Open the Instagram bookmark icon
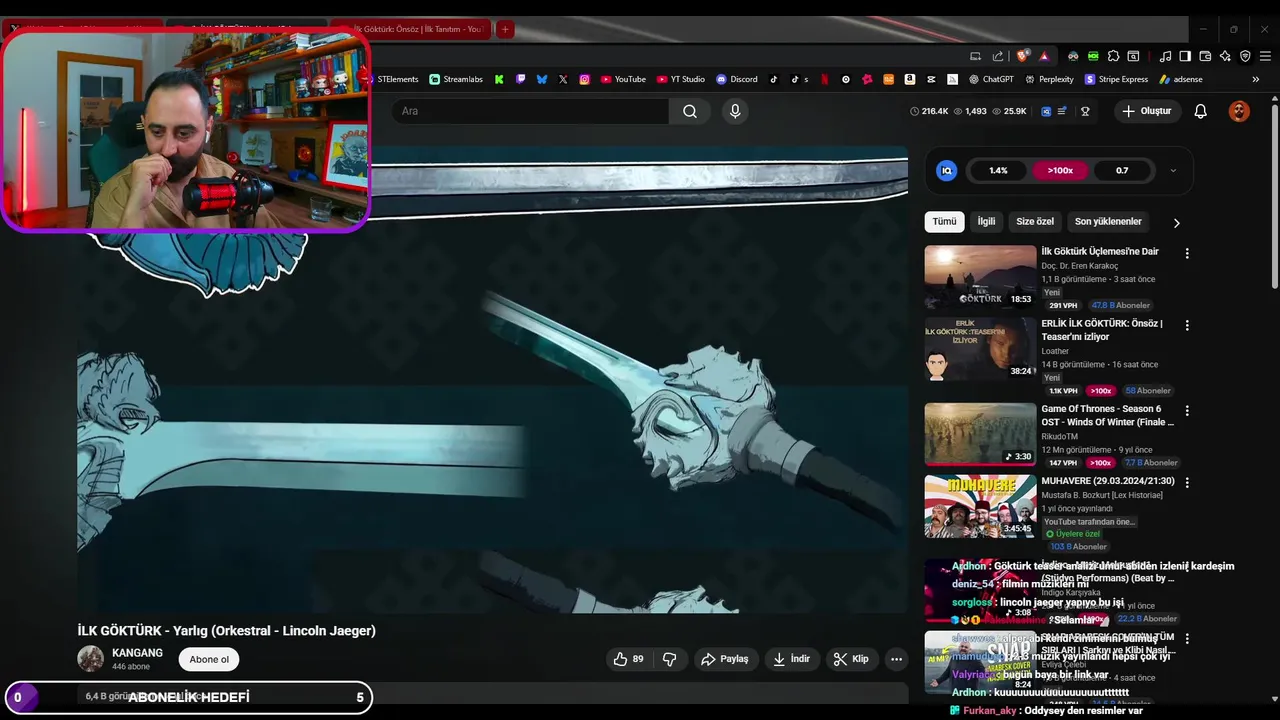The image size is (1280, 720). click(x=585, y=79)
